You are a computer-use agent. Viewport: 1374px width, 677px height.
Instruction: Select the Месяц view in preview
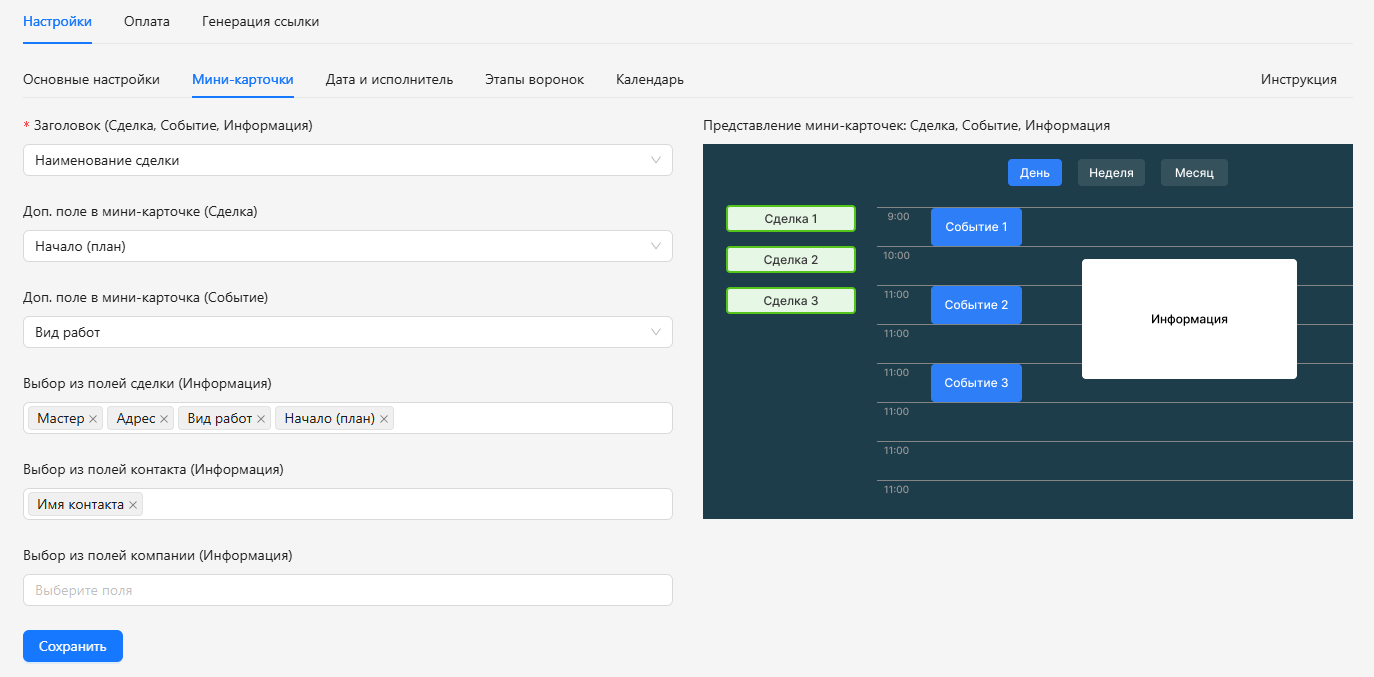(1194, 173)
